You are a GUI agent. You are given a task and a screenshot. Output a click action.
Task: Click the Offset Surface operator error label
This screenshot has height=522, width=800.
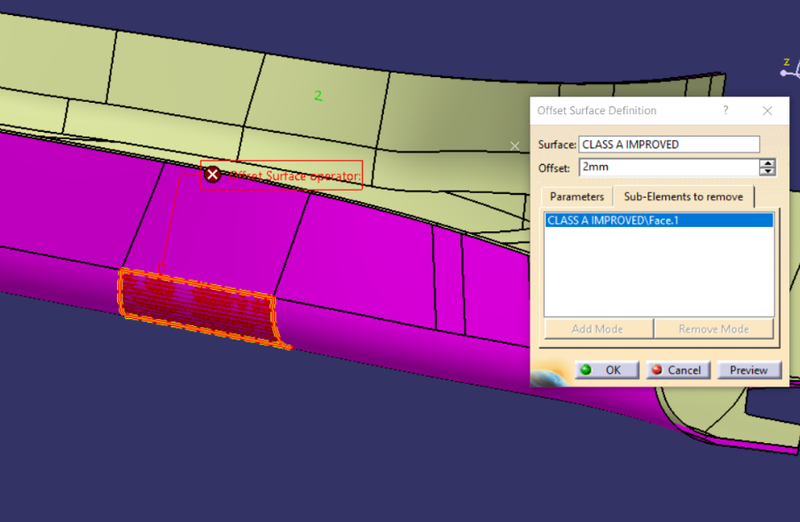pyautogui.click(x=294, y=176)
